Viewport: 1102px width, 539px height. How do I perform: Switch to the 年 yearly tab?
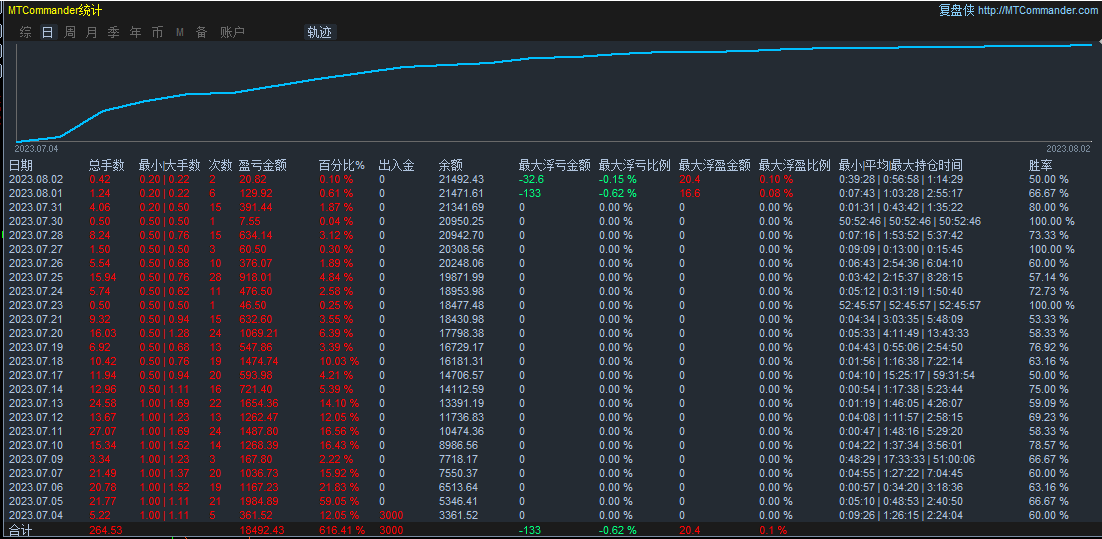coord(135,32)
